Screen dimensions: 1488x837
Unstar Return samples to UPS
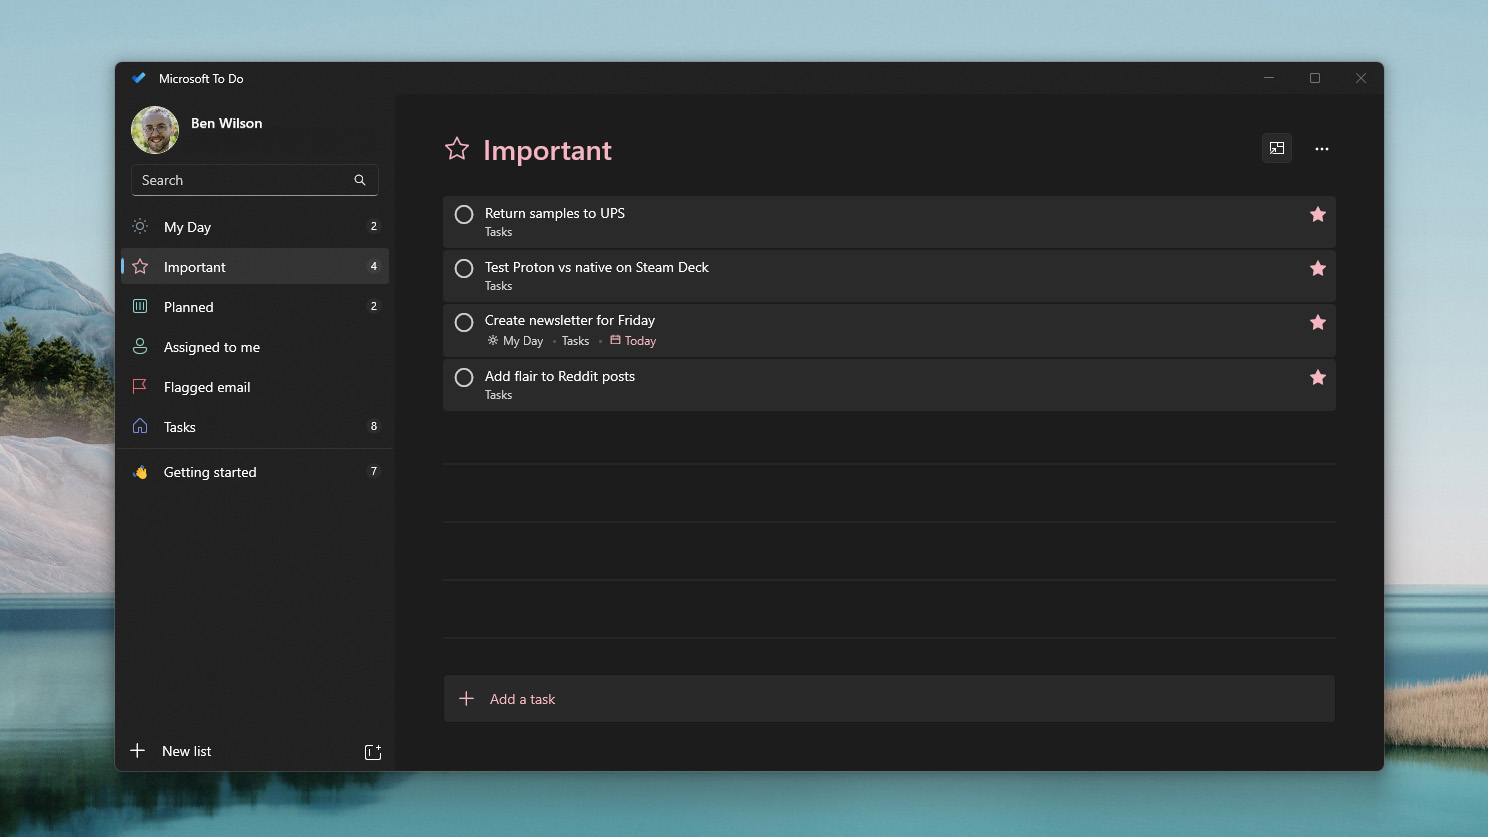(x=1318, y=214)
